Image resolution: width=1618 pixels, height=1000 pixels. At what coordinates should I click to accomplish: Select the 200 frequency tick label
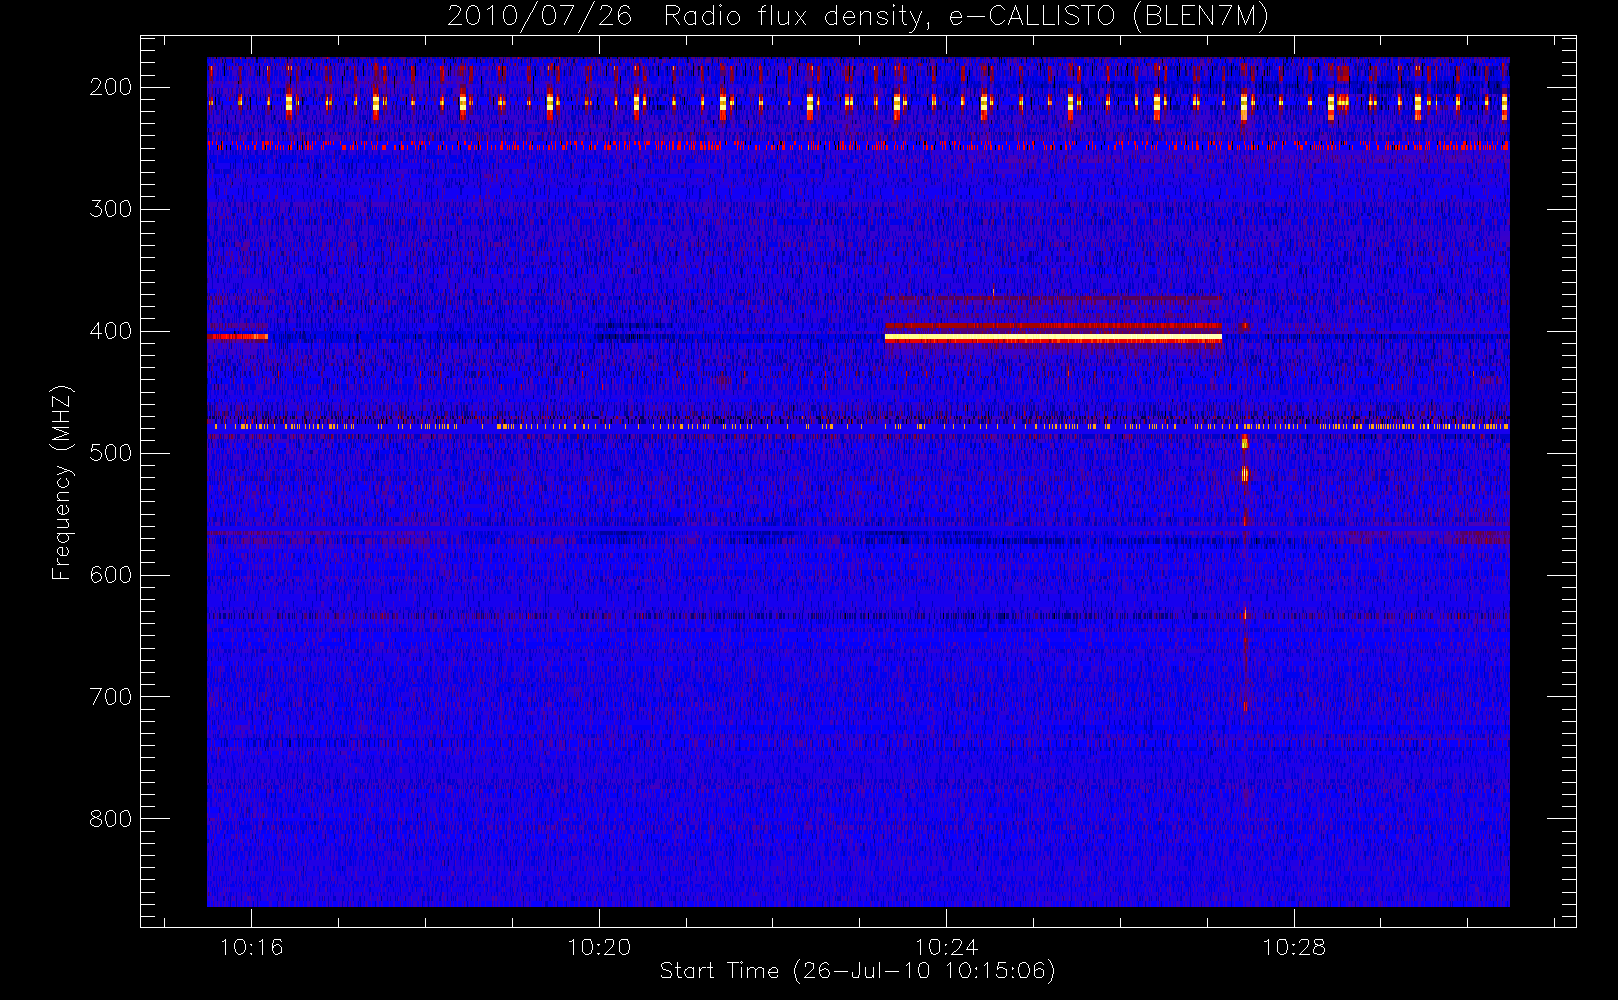coord(111,87)
